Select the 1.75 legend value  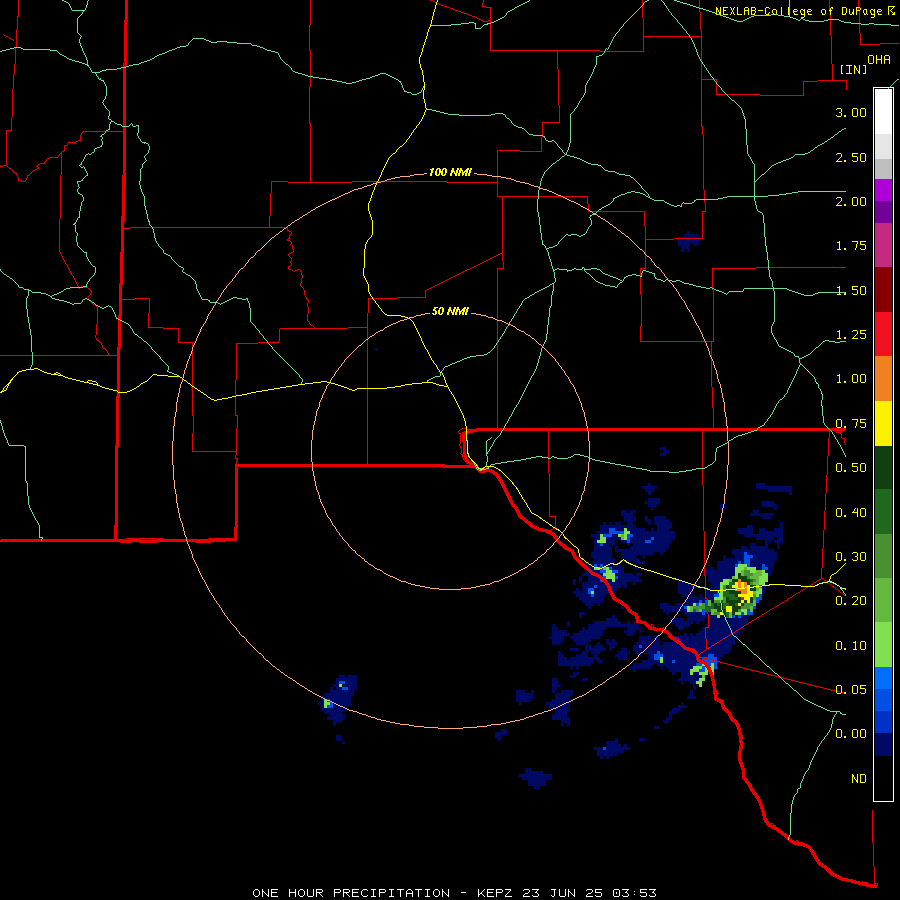tap(851, 246)
